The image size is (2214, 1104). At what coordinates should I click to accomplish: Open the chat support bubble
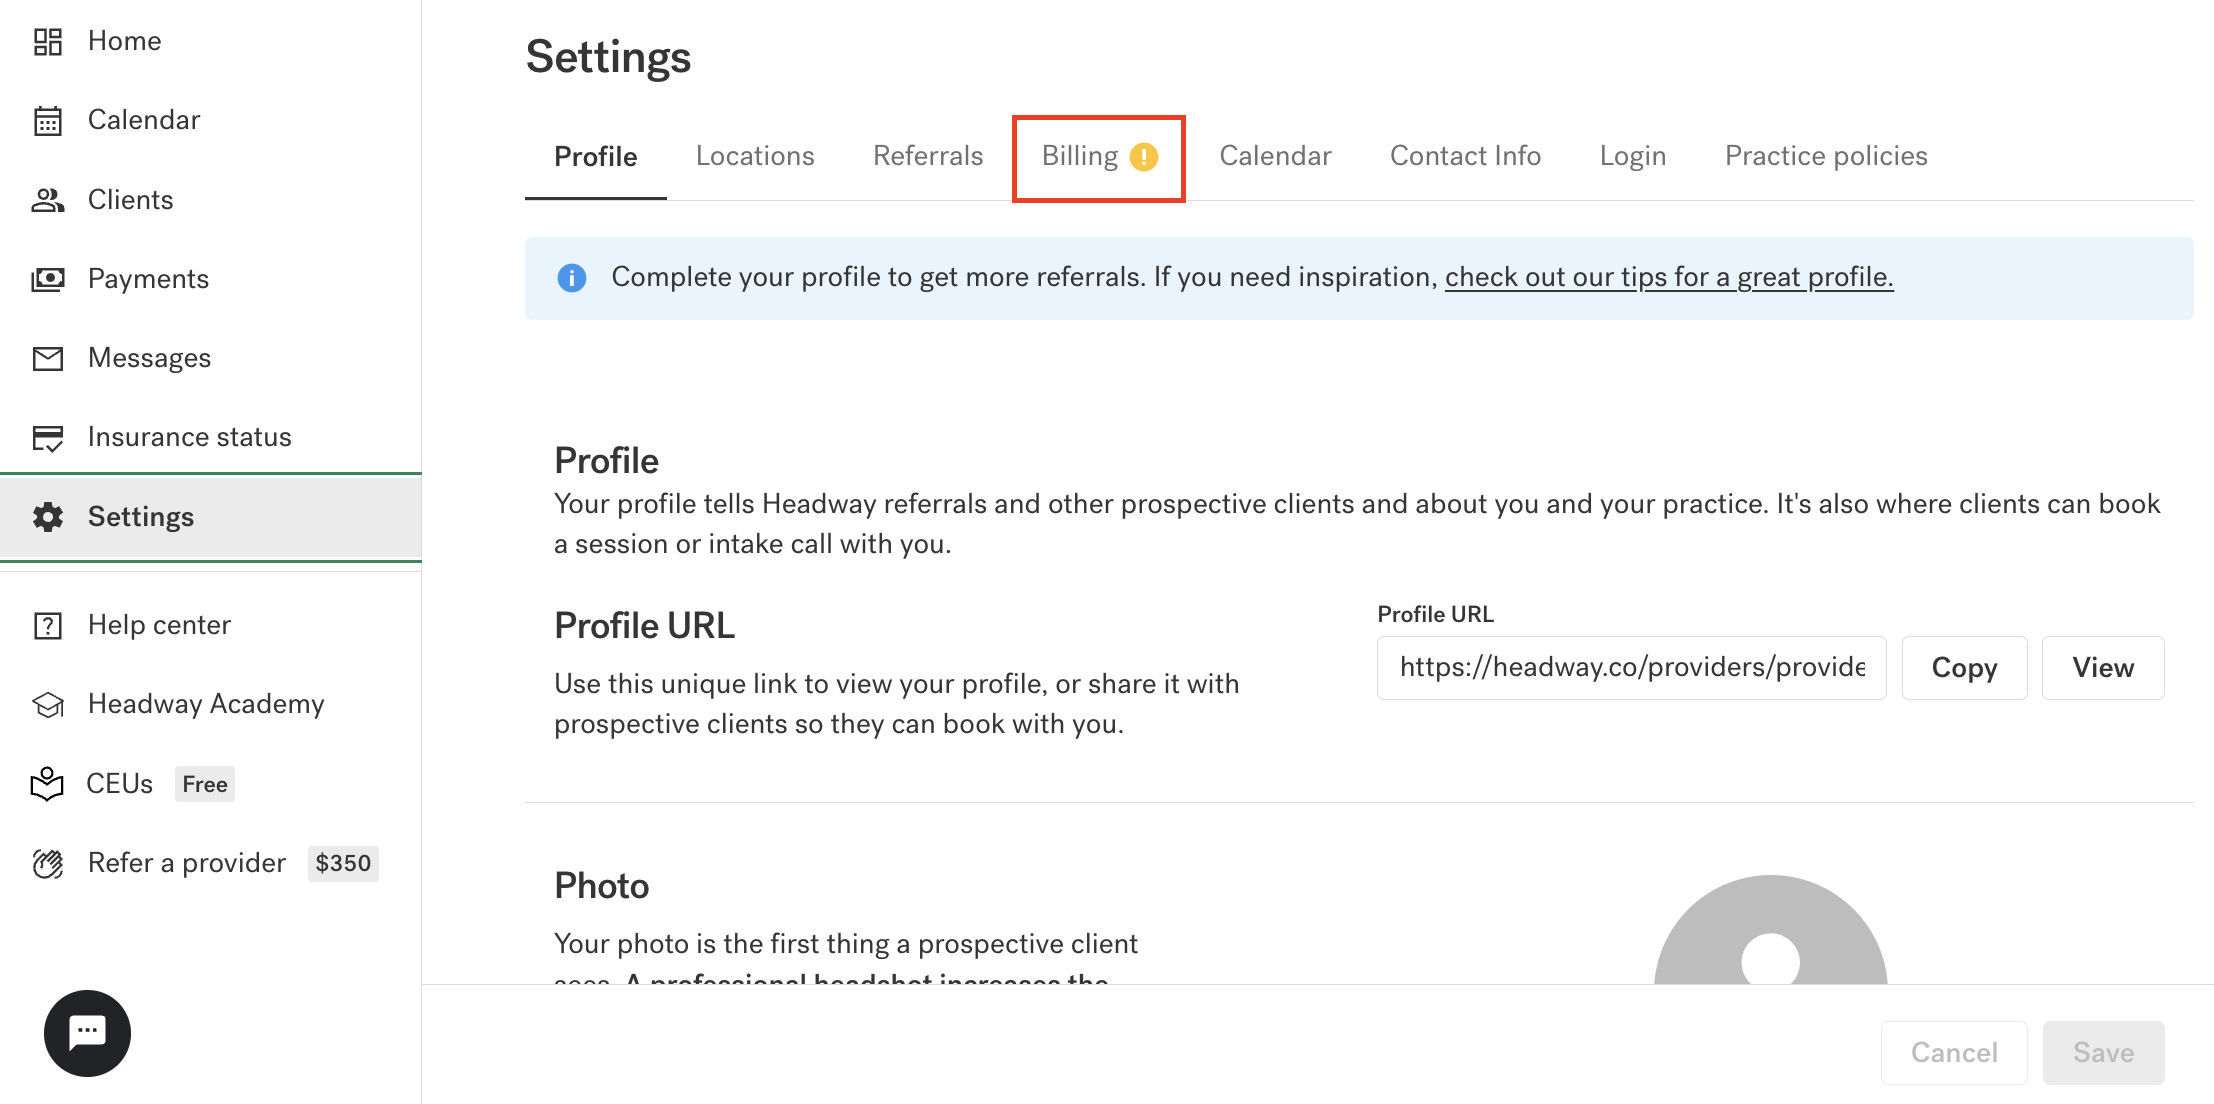[87, 1033]
